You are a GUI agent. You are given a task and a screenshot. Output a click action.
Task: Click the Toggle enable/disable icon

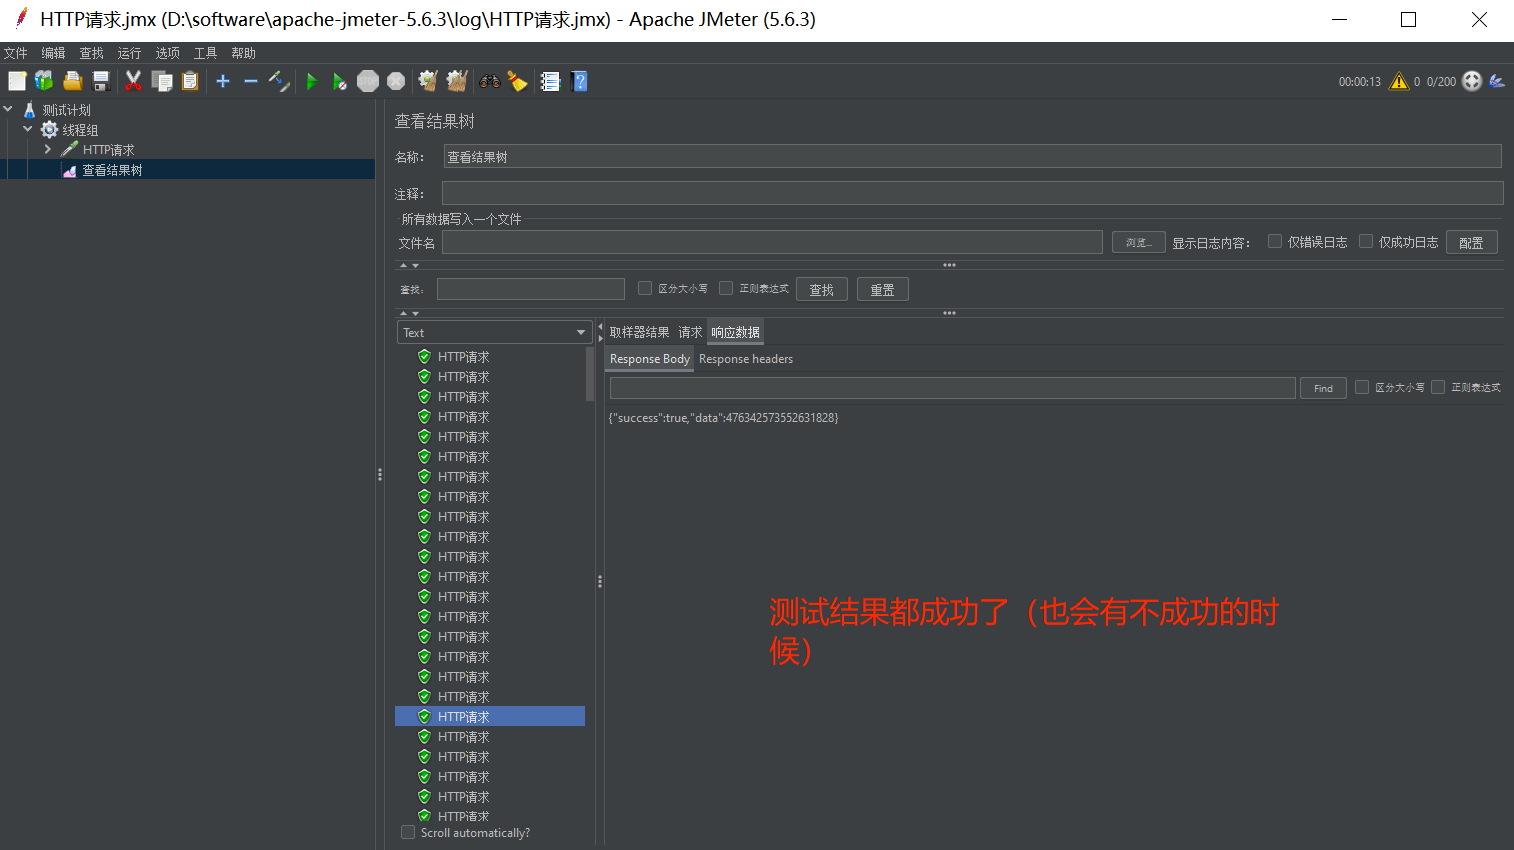coord(279,81)
